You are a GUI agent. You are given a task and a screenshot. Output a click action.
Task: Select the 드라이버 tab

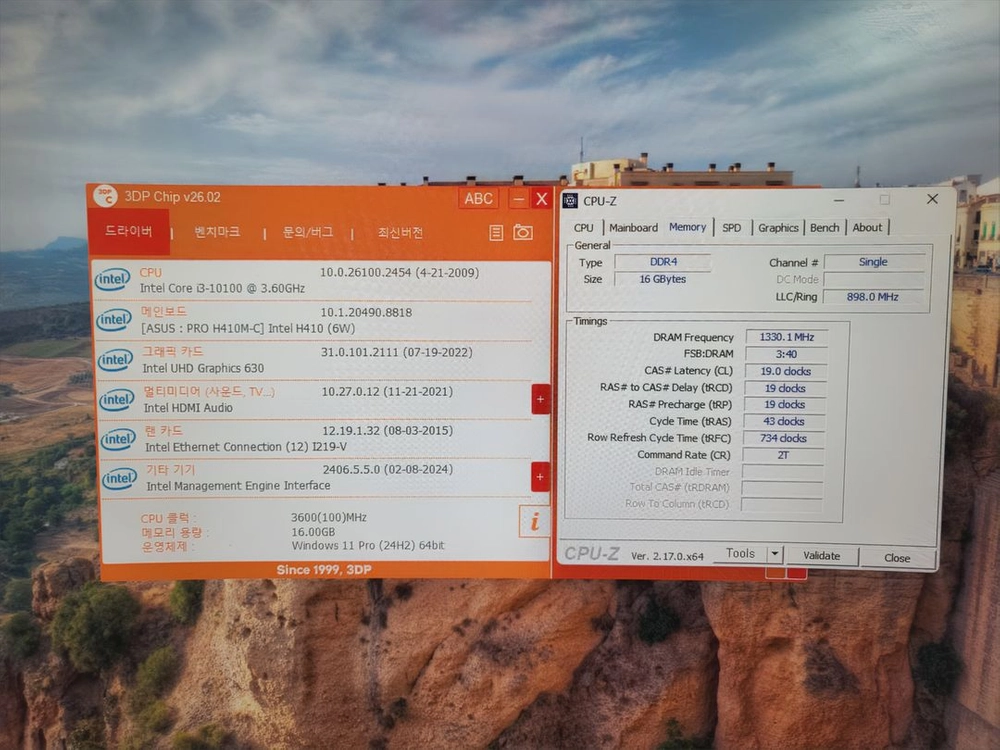tap(129, 231)
